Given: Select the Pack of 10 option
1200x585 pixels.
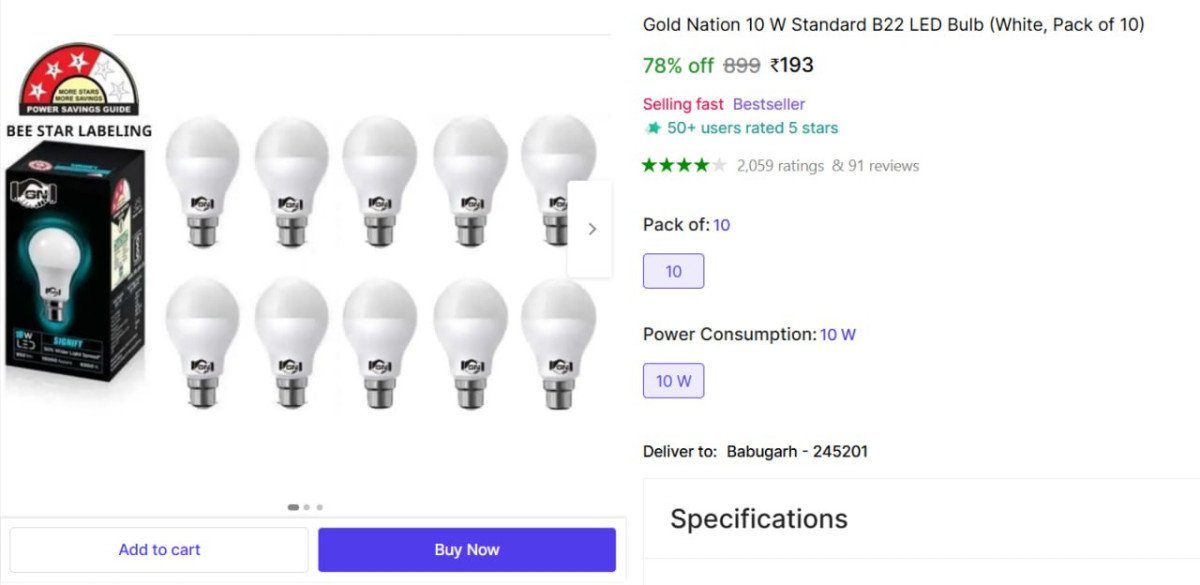Looking at the screenshot, I should (x=673, y=271).
